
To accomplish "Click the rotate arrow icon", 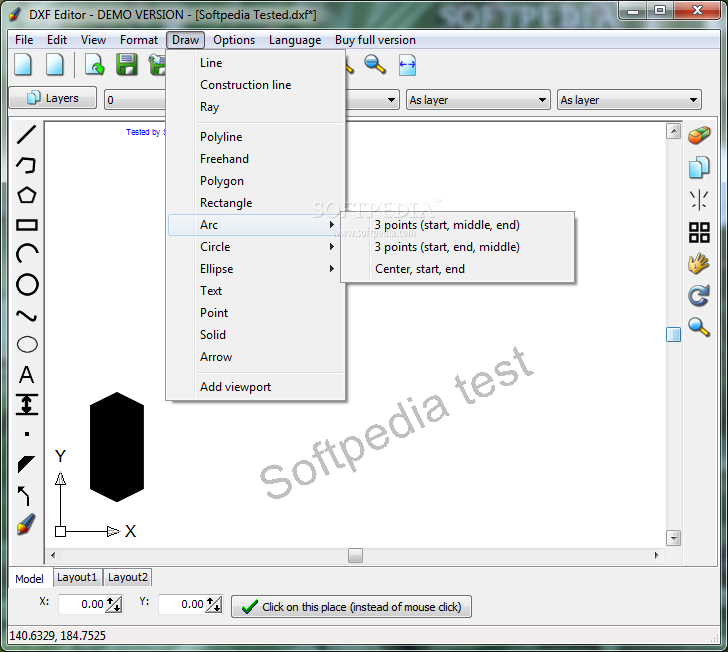I will [x=699, y=295].
